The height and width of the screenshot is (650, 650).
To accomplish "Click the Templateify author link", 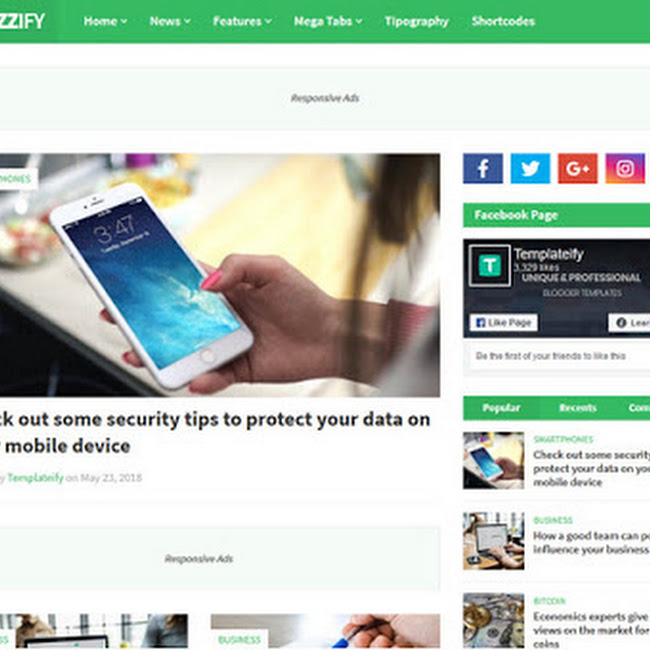I will (x=36, y=478).
